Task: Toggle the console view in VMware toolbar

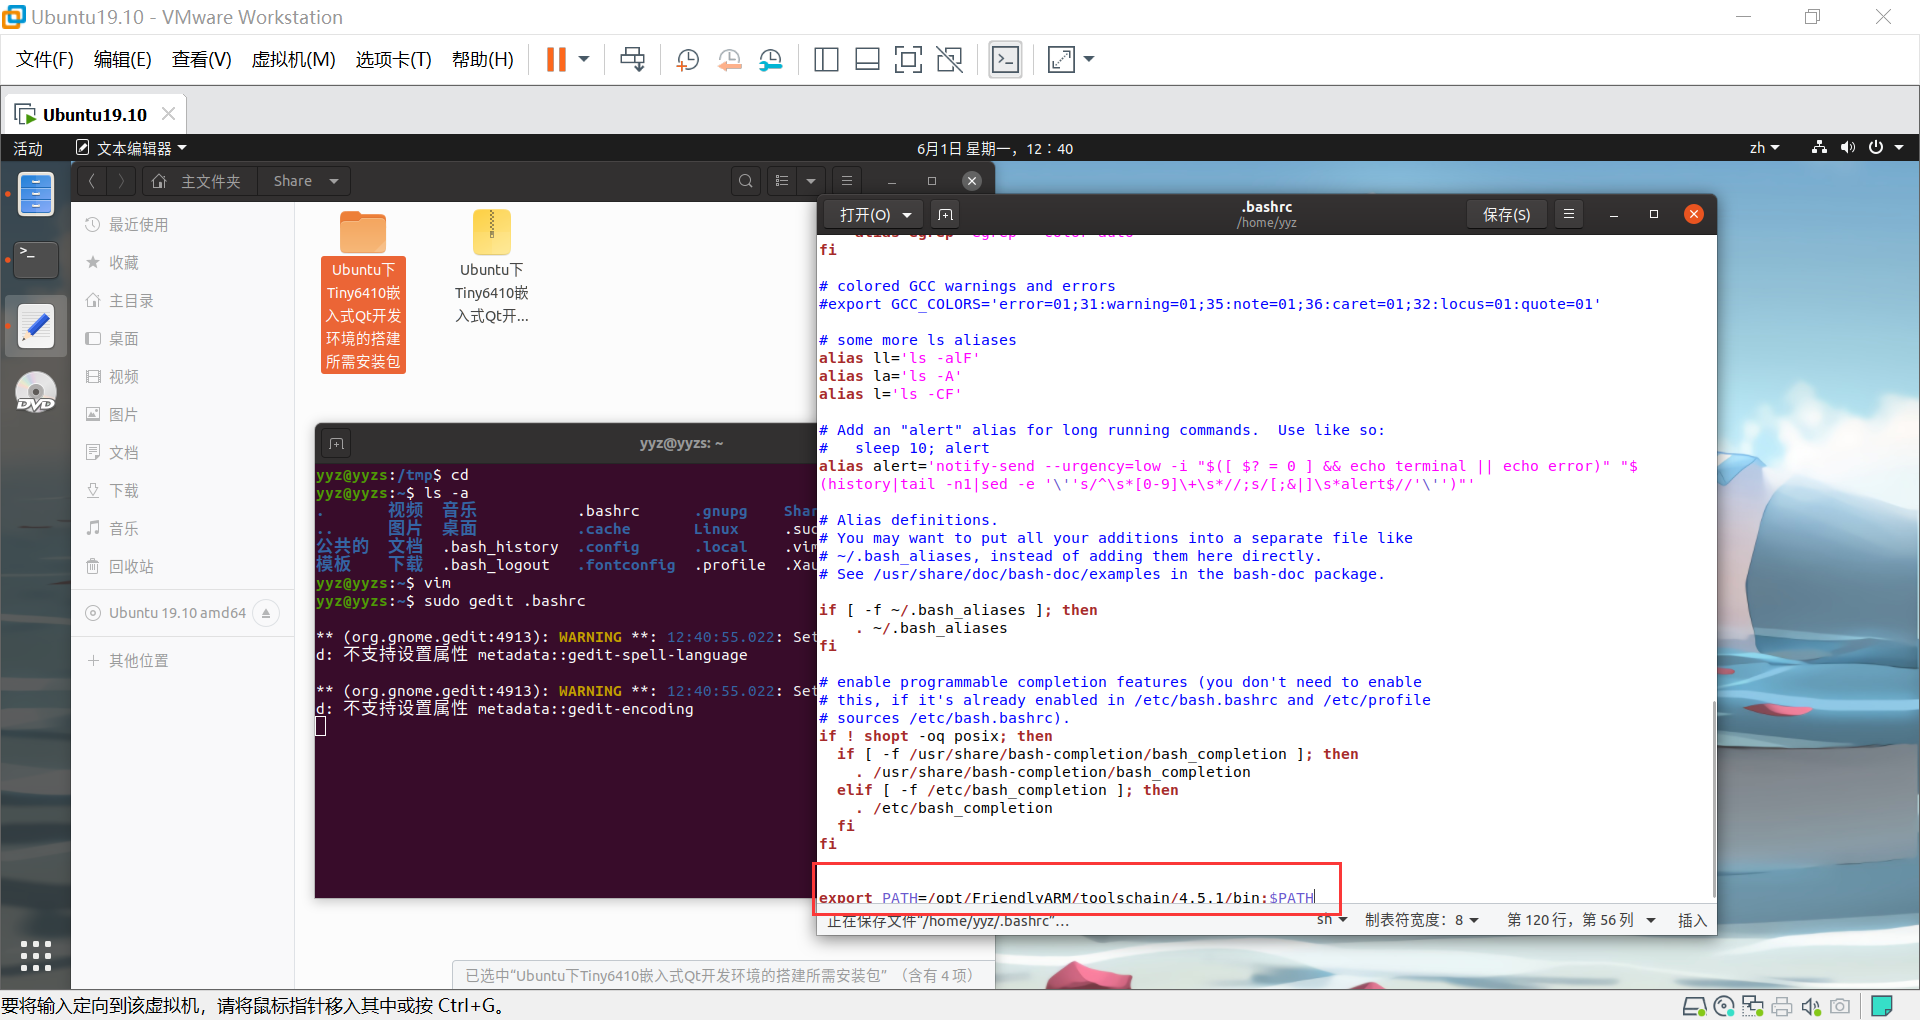Action: [1005, 59]
